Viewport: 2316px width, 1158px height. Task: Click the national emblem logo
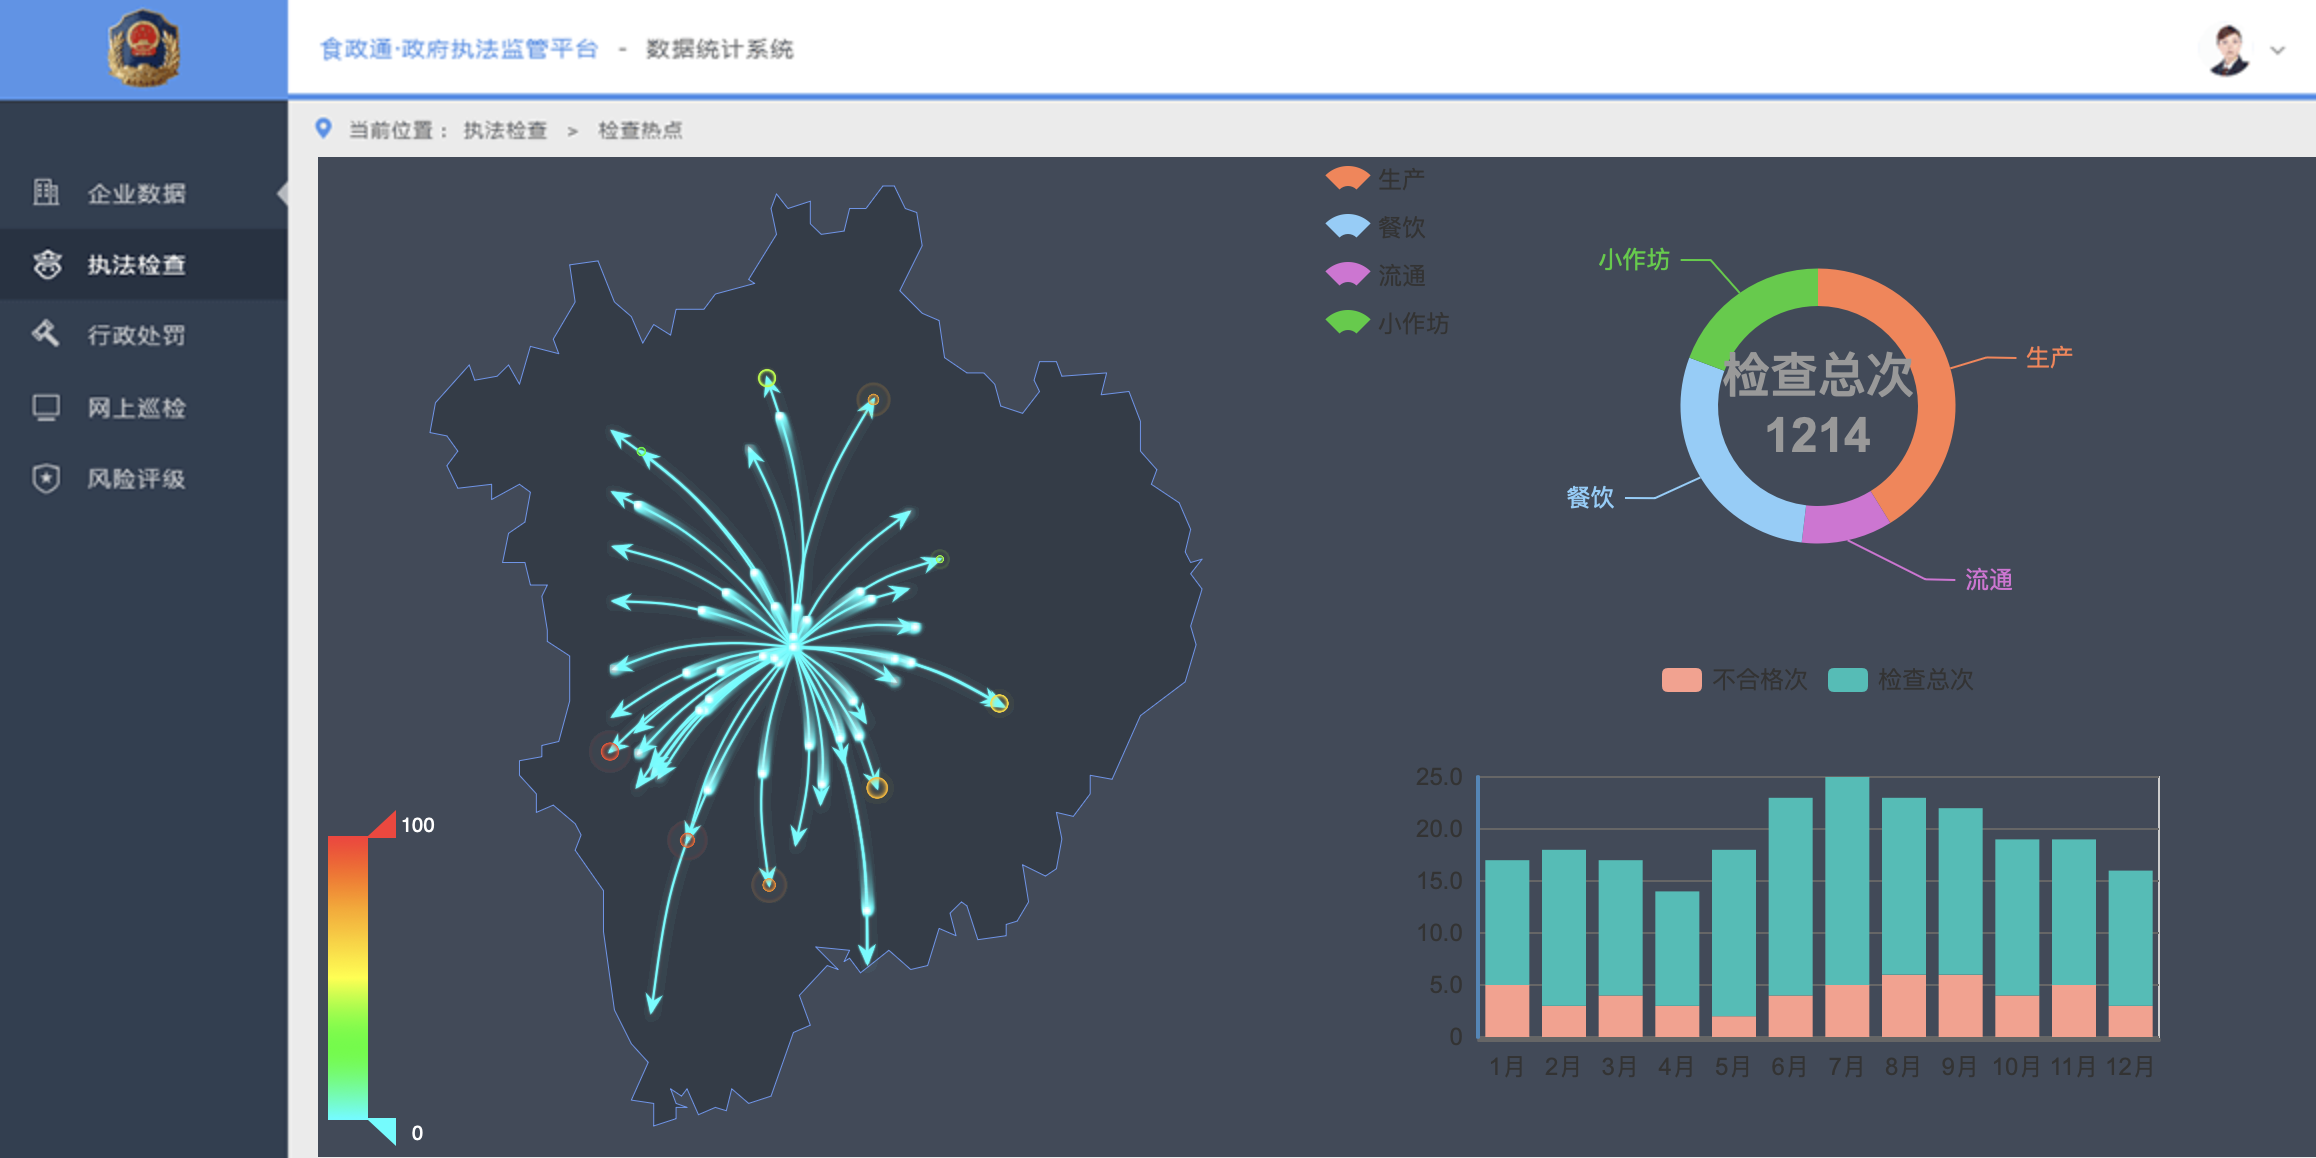143,47
